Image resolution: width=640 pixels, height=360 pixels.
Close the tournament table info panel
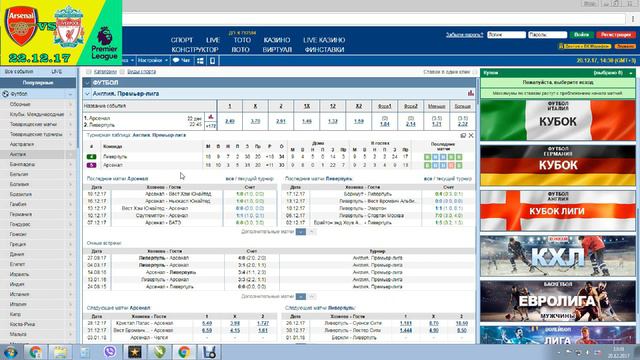(x=471, y=135)
